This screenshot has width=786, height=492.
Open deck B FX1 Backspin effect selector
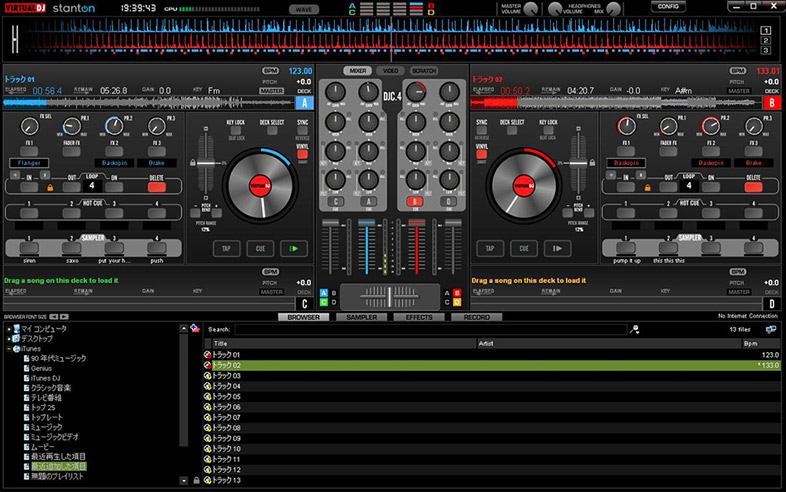(x=626, y=163)
